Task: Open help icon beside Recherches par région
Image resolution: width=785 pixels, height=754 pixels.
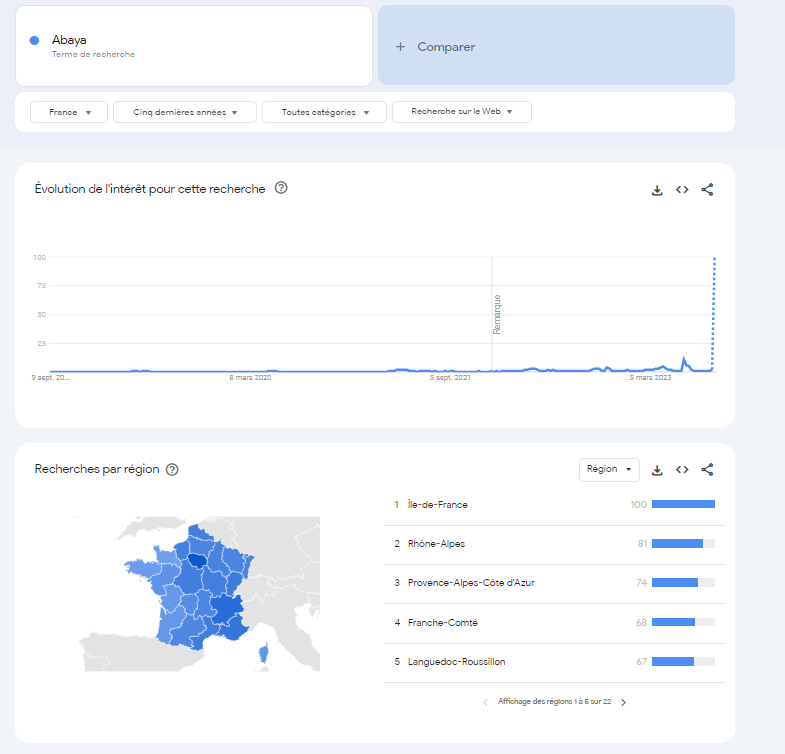Action: 172,470
